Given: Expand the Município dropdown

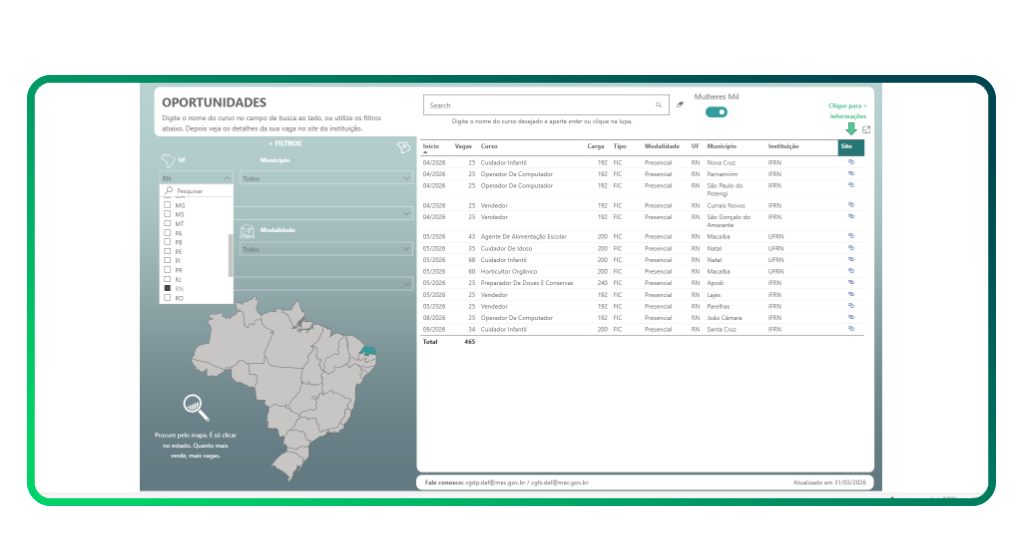Looking at the screenshot, I should [405, 178].
